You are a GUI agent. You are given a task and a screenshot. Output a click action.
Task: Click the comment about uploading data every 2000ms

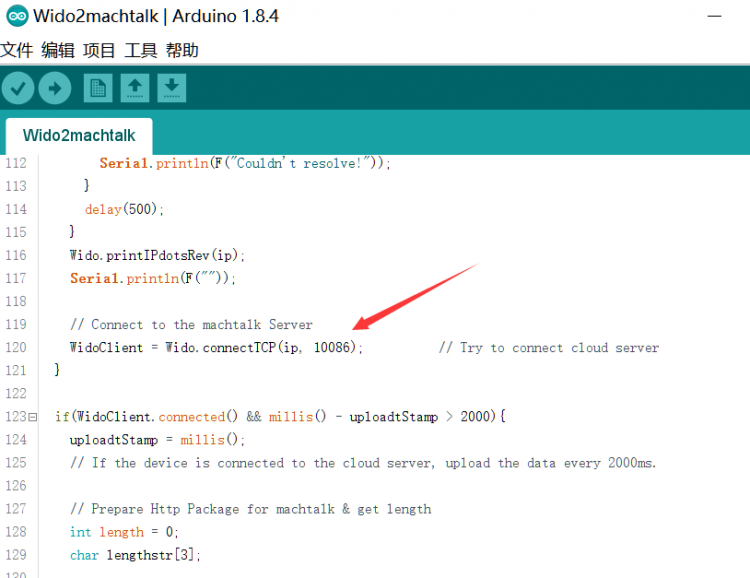tap(363, 463)
